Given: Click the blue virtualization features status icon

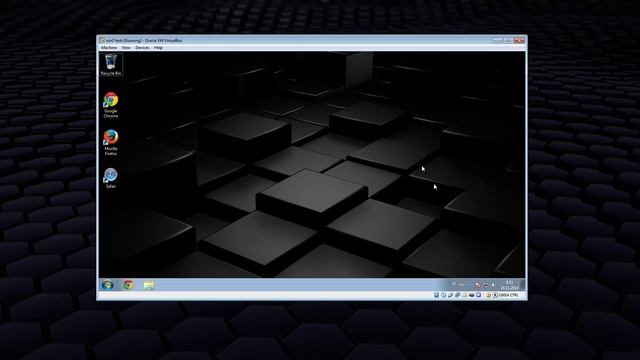Looking at the screenshot, I should (478, 295).
